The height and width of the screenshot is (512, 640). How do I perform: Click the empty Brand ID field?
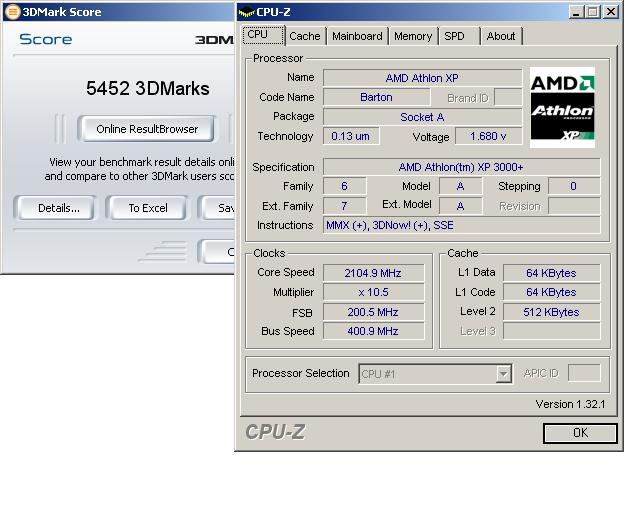[x=508, y=97]
